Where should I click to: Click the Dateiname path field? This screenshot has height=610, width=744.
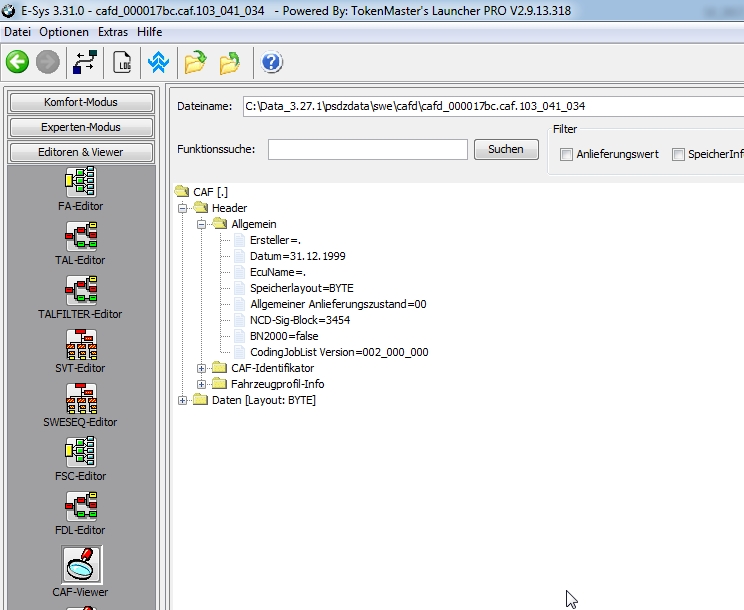[493, 106]
